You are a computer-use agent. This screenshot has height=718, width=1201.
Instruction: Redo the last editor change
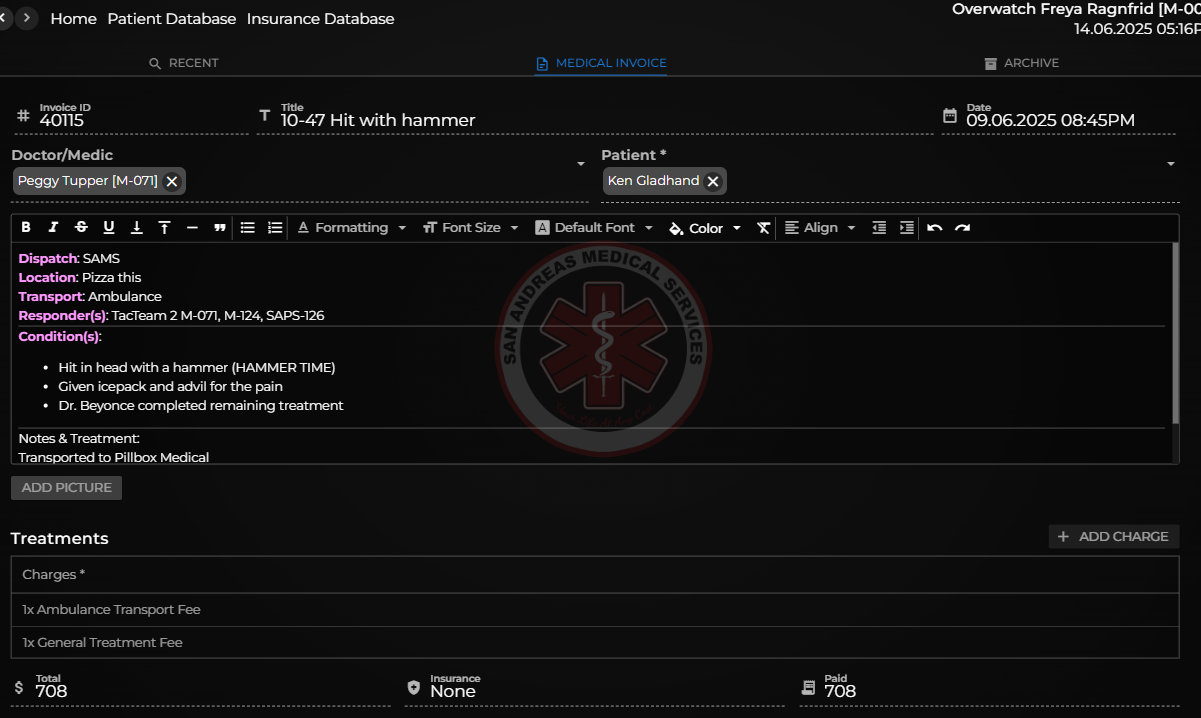pyautogui.click(x=962, y=228)
